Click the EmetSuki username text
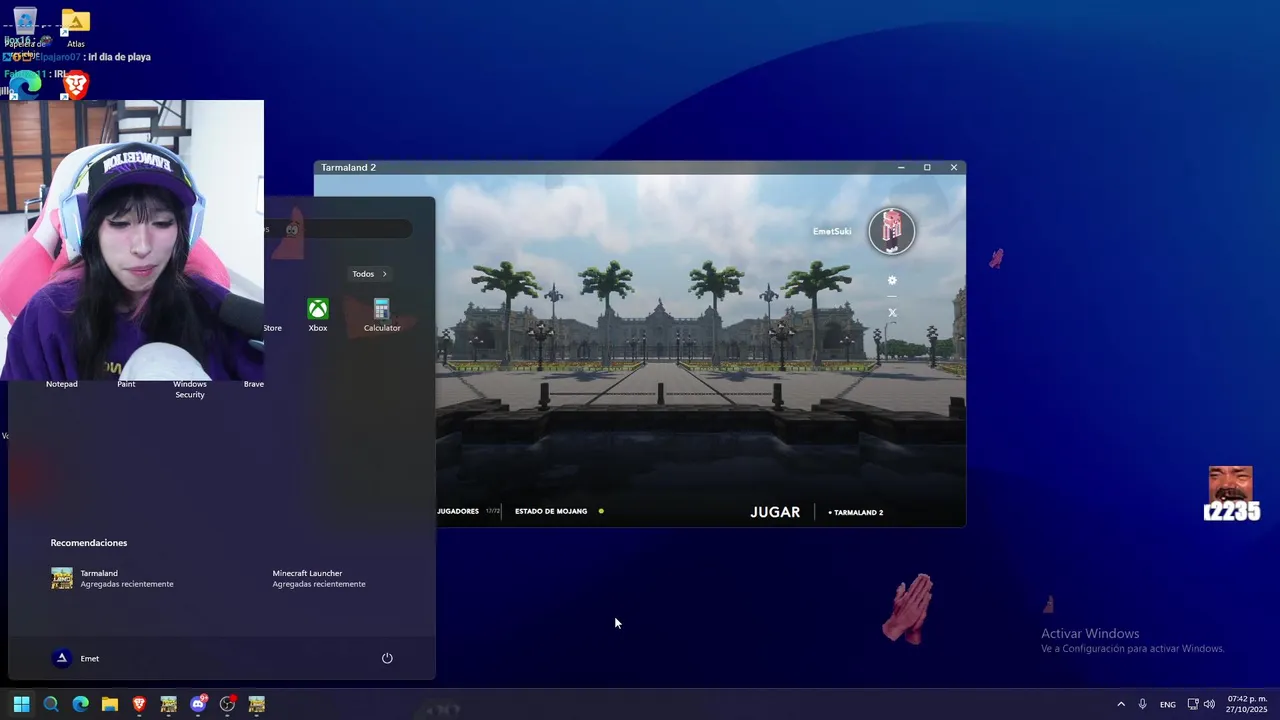The width and height of the screenshot is (1280, 720). 832,231
